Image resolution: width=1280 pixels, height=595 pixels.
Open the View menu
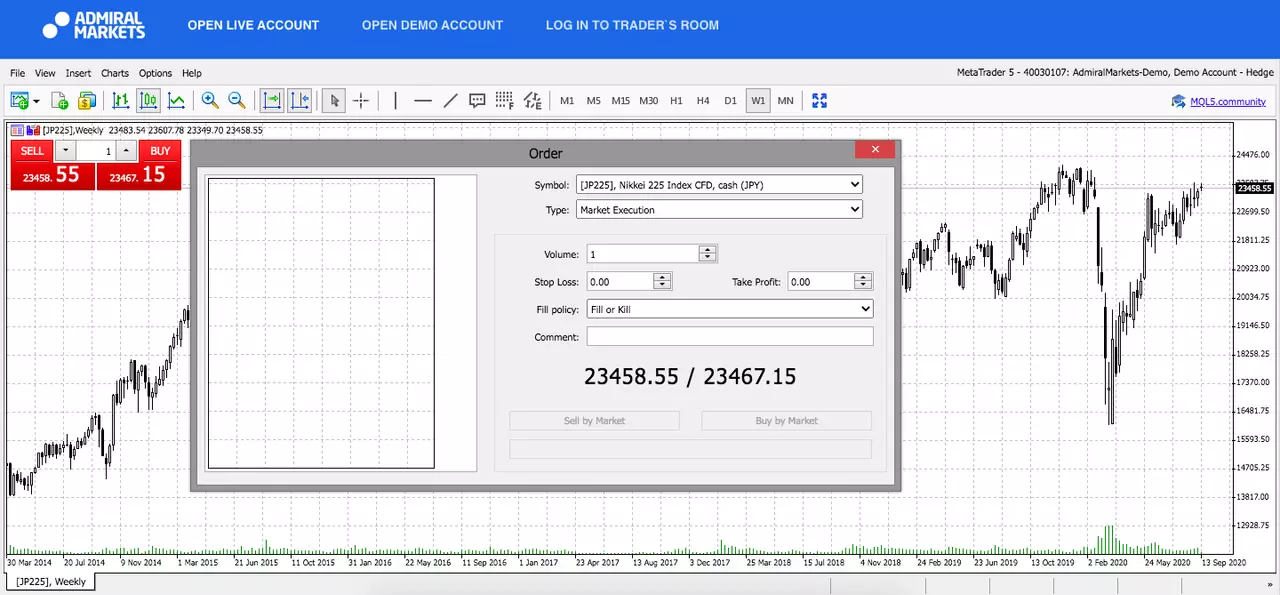coord(45,73)
